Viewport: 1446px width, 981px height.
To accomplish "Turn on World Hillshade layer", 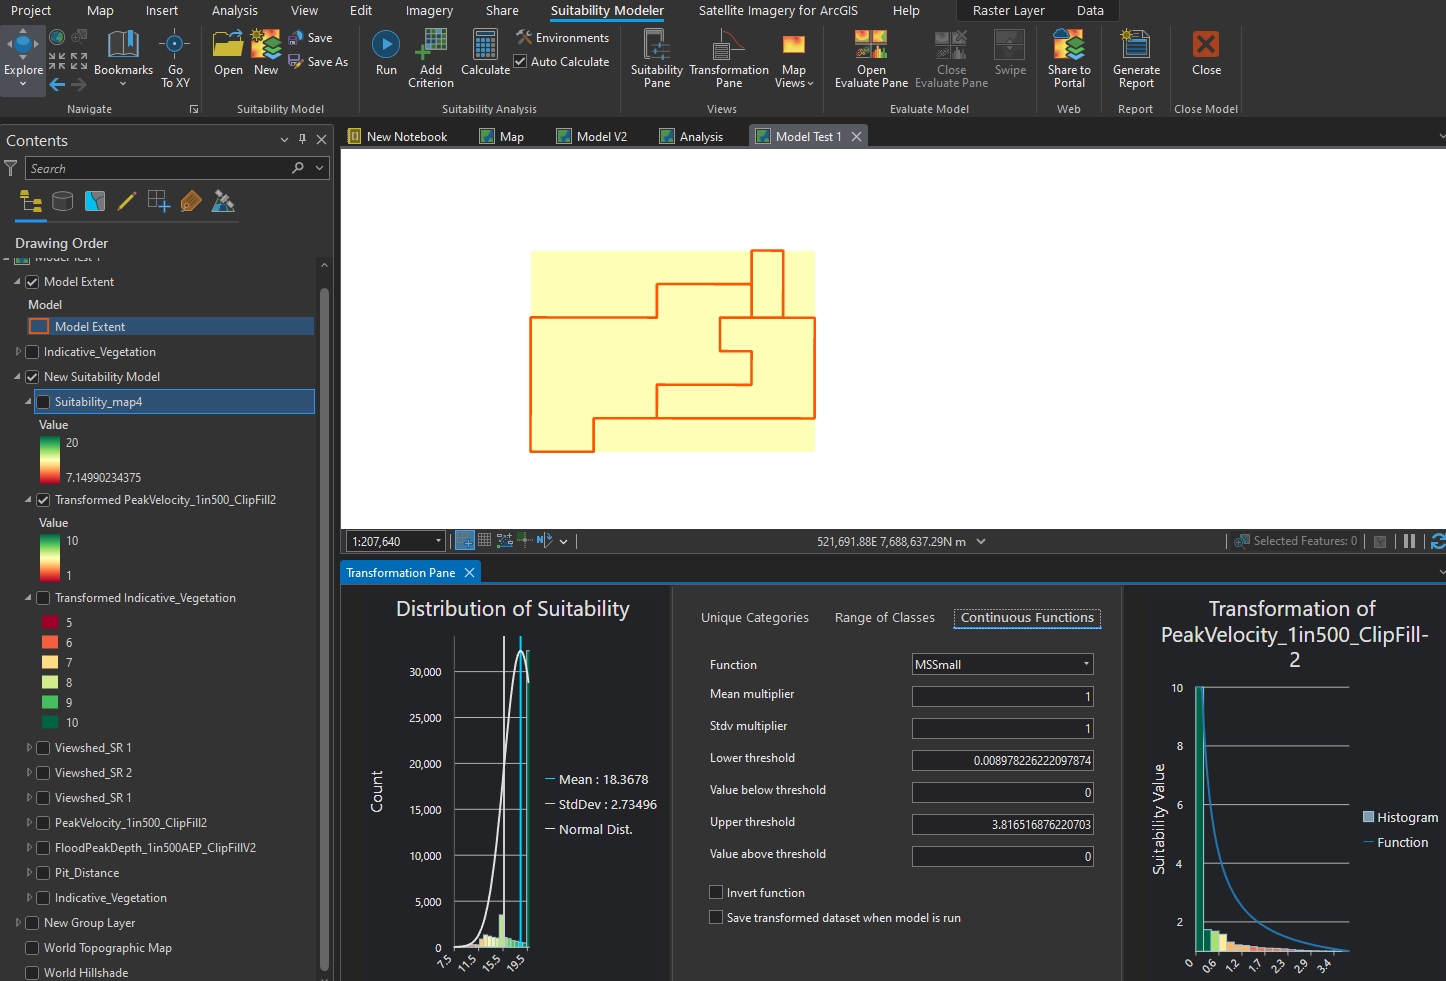I will pos(32,973).
